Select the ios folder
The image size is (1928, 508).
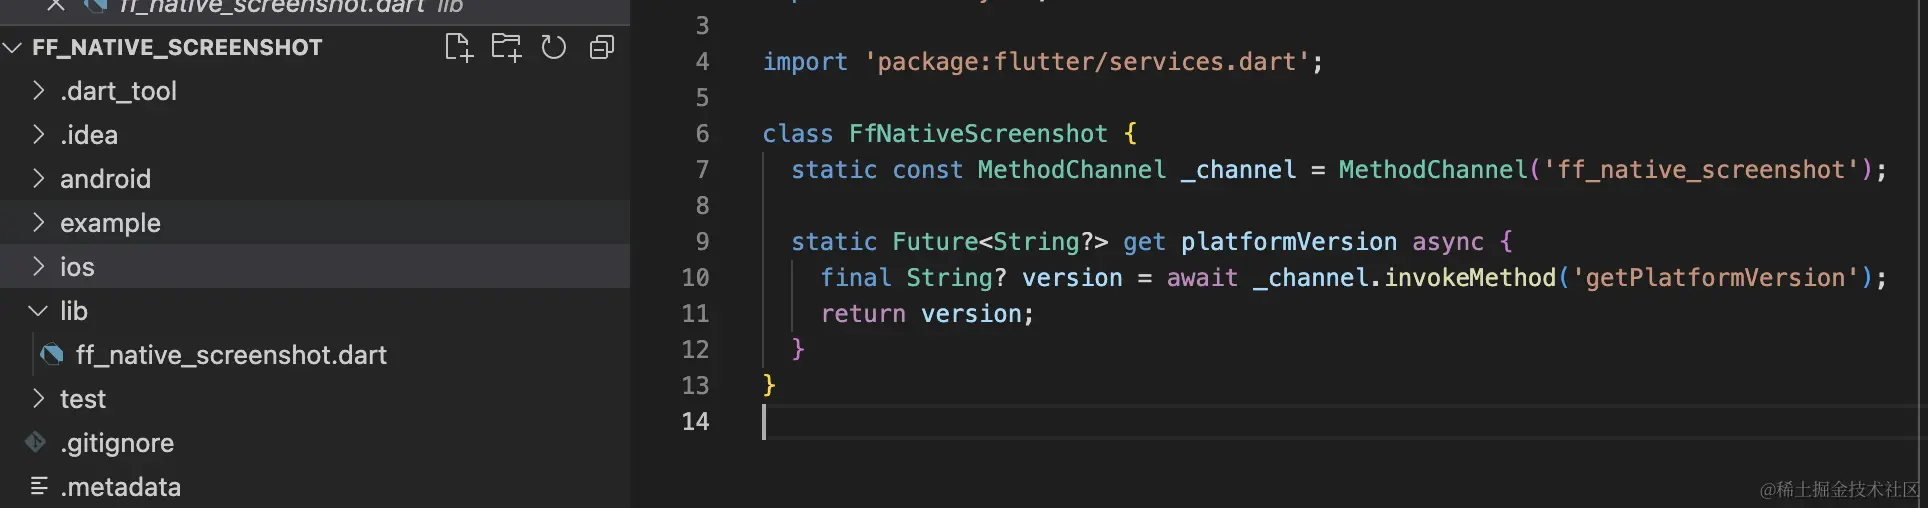point(77,267)
